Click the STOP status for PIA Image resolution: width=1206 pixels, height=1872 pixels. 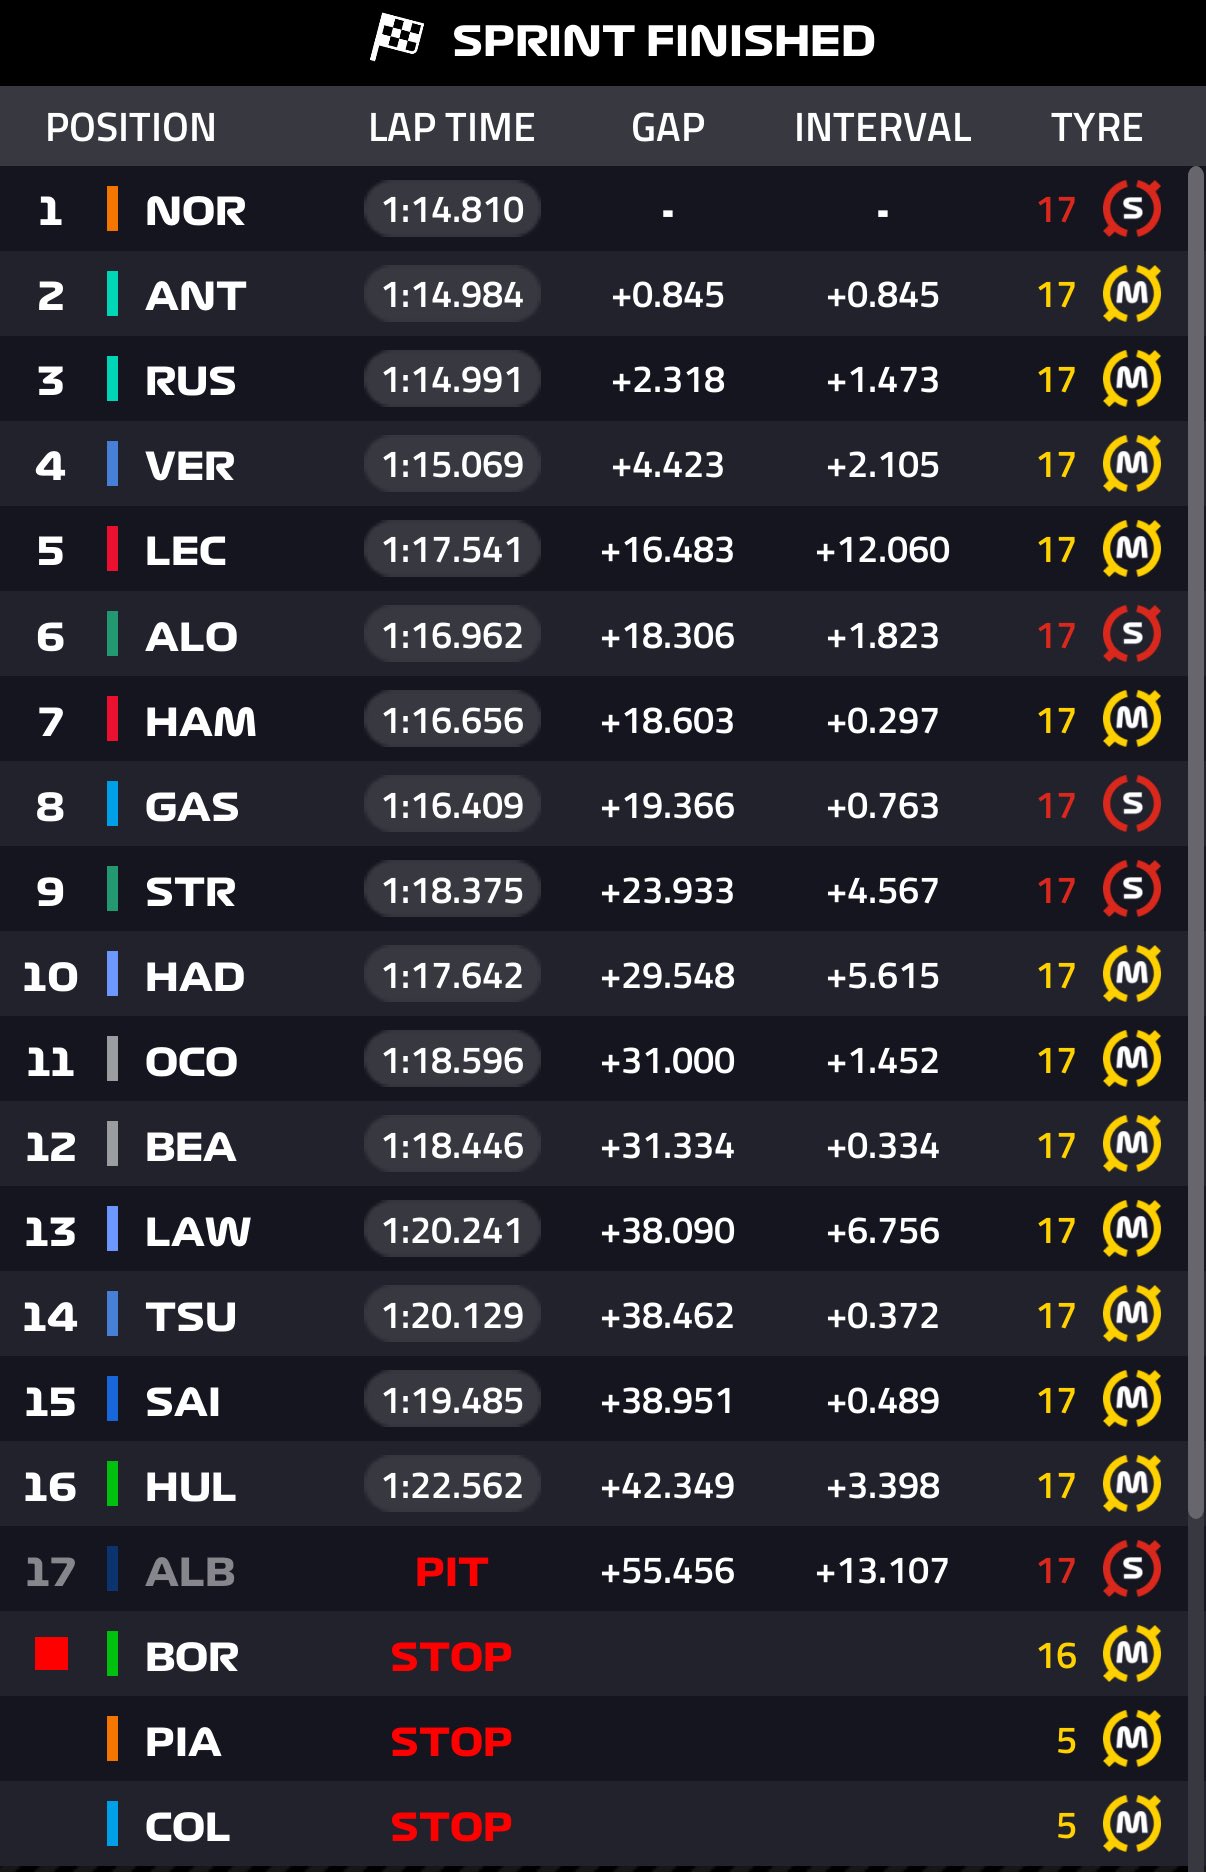pyautogui.click(x=451, y=1742)
